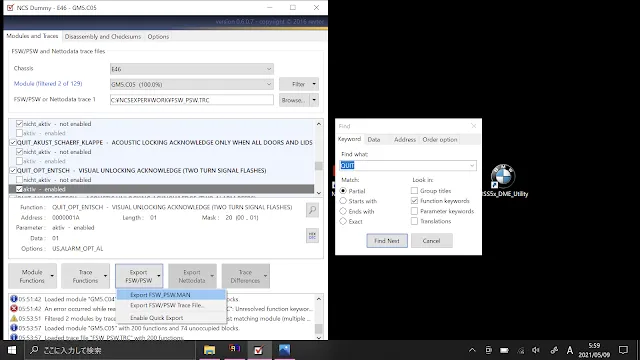640x360 pixels.
Task: Click the IME input mode A icon
Action: (570, 350)
